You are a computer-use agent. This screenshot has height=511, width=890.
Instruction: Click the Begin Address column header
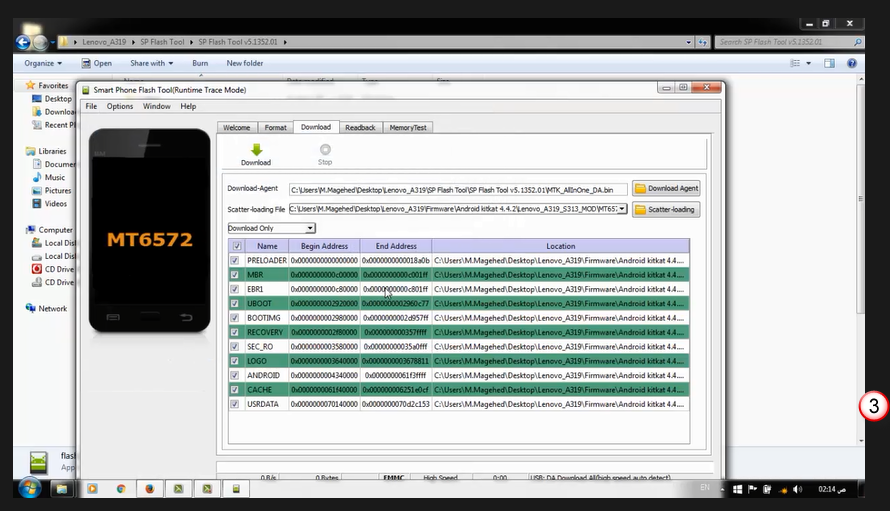324,246
